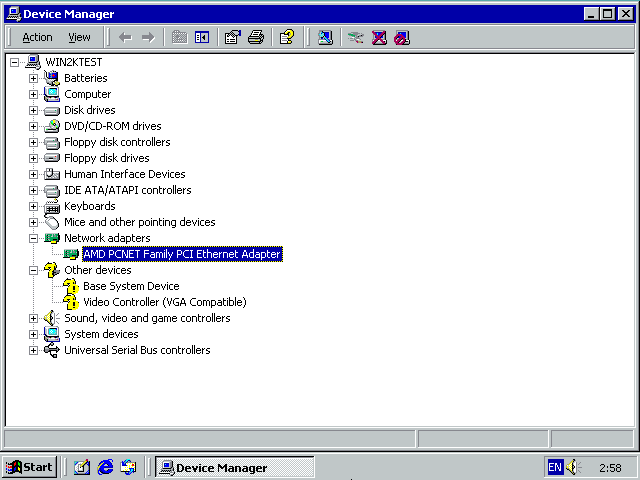Select the Computer tree label

87,94
